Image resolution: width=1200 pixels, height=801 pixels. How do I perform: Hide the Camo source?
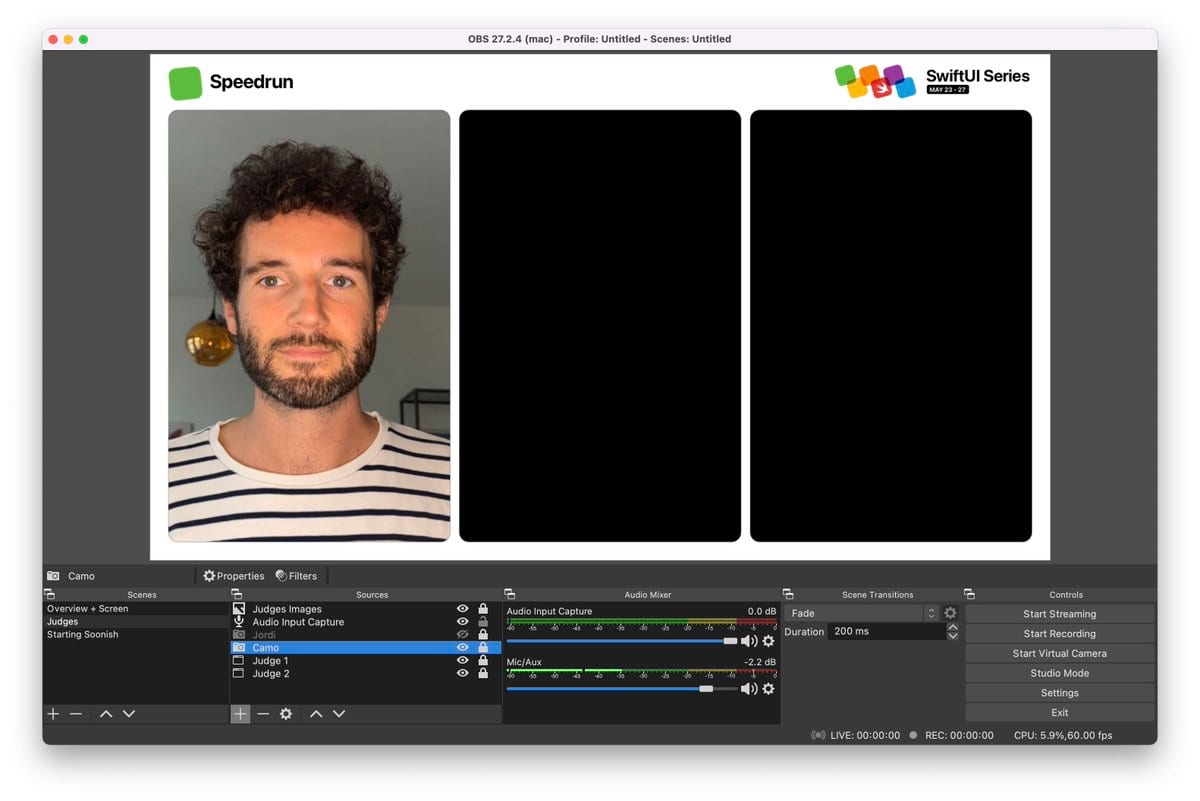(462, 648)
